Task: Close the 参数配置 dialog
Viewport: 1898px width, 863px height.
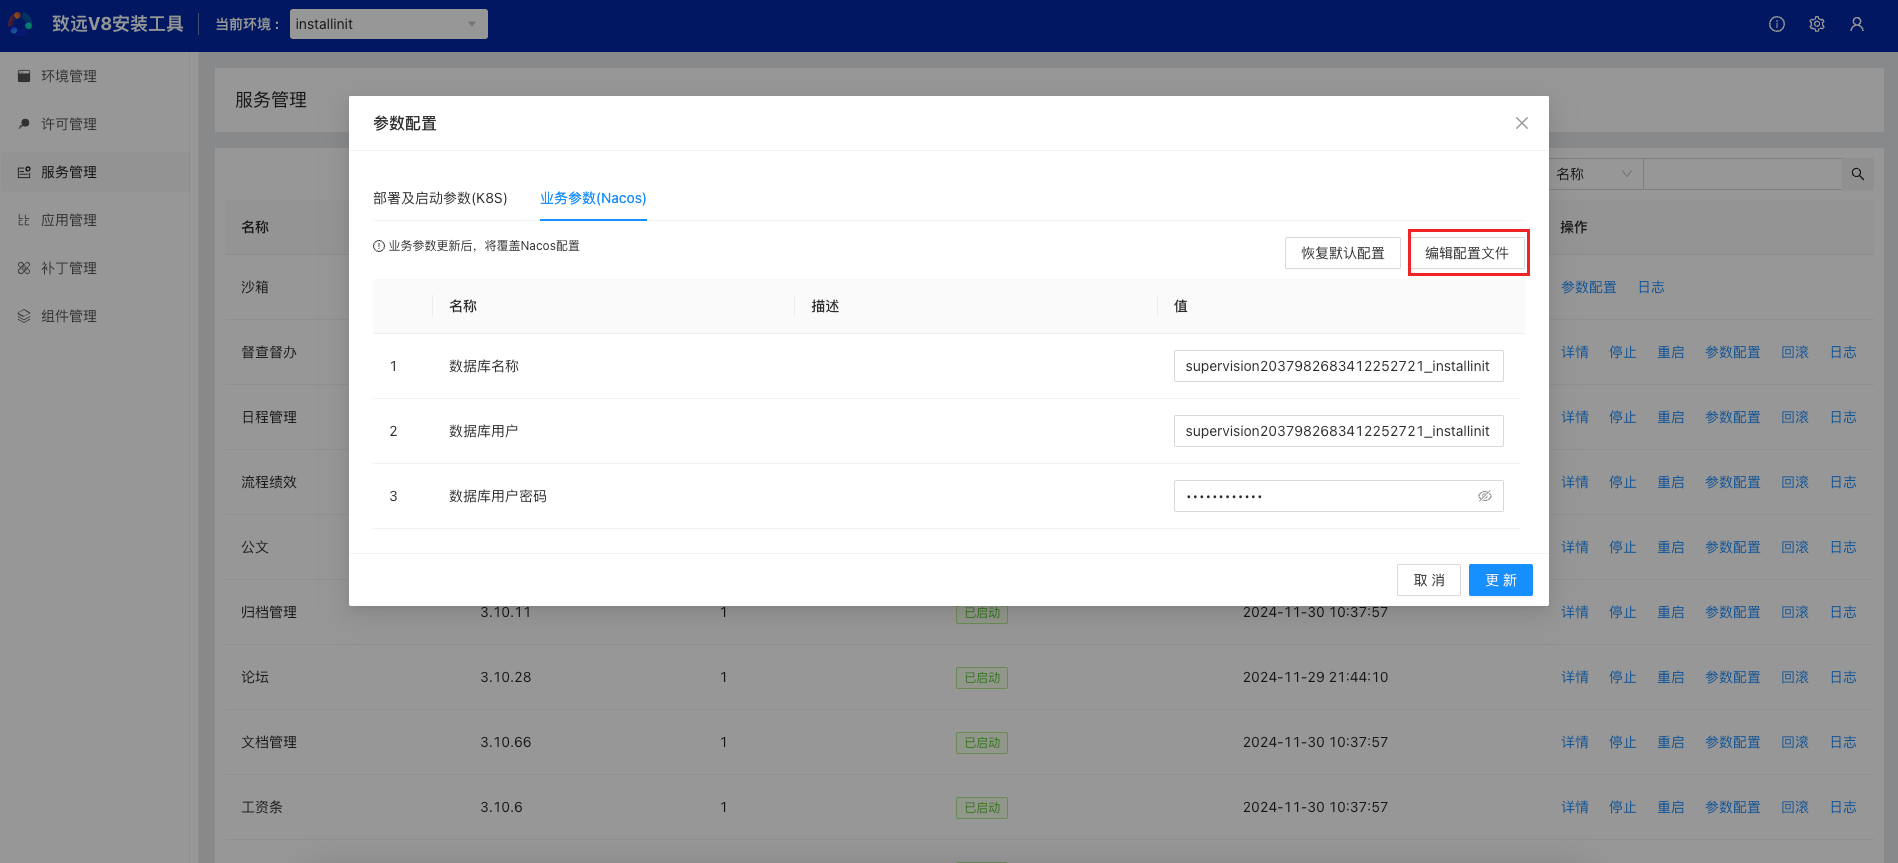Action: (x=1522, y=123)
